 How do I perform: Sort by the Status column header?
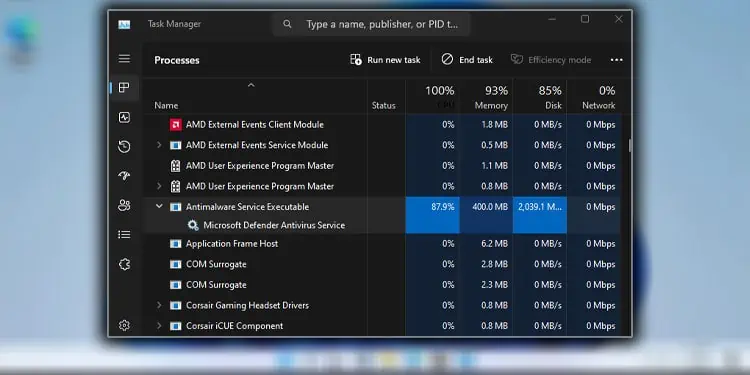tap(384, 106)
